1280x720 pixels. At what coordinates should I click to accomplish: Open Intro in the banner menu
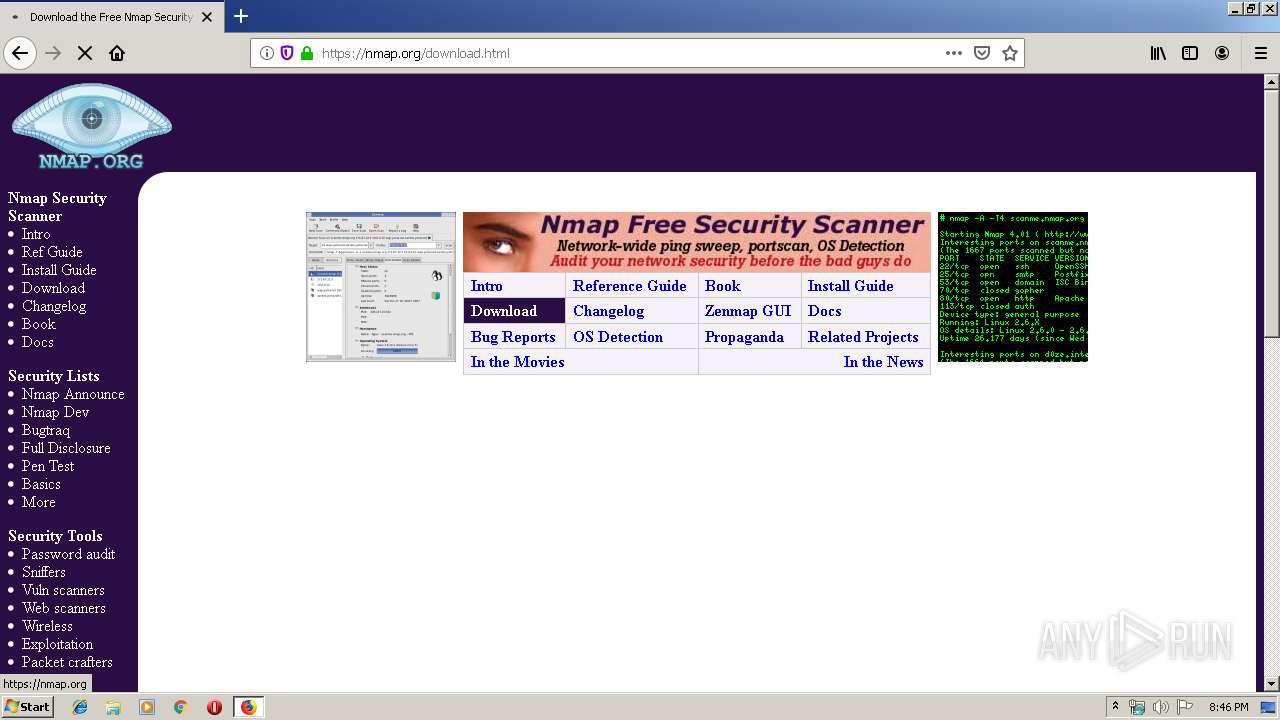coord(487,286)
